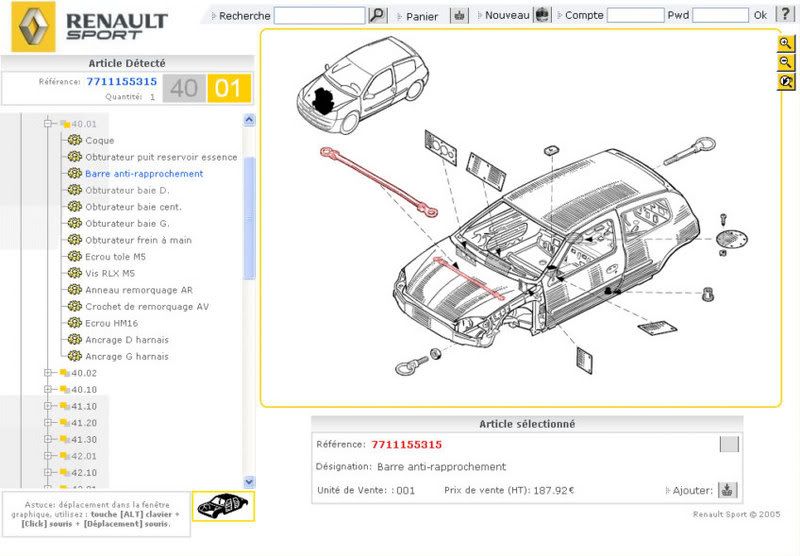Click the round fuel tank cover part in the diagram
Image resolution: width=800 pixels, height=556 pixels.
[x=732, y=239]
